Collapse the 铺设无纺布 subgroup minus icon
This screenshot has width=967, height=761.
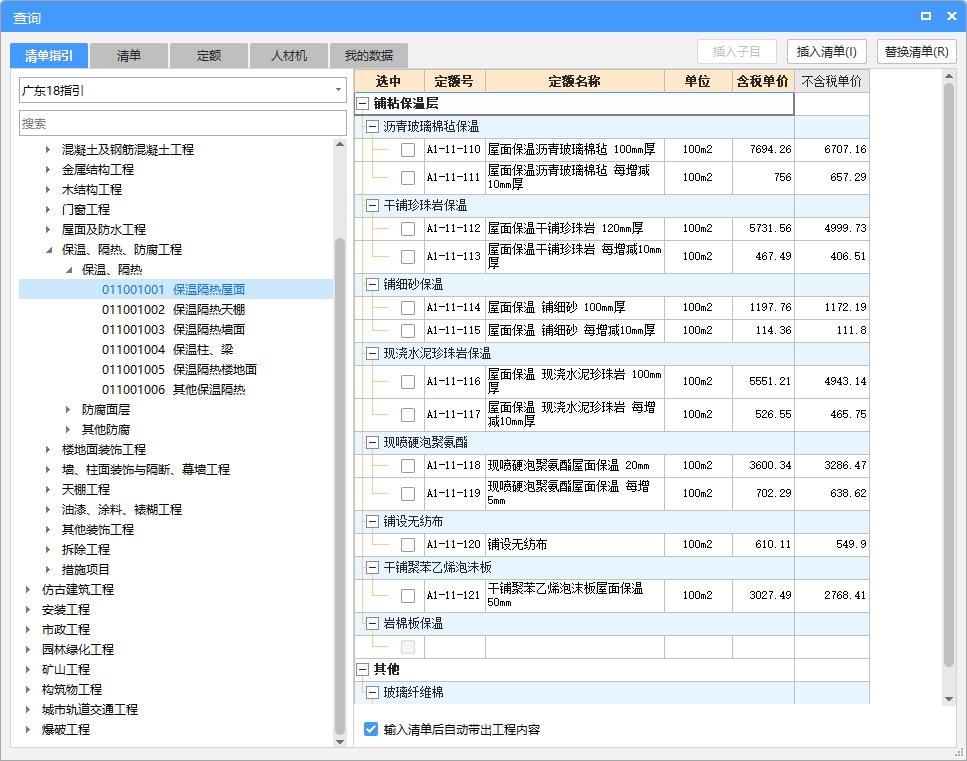click(372, 522)
